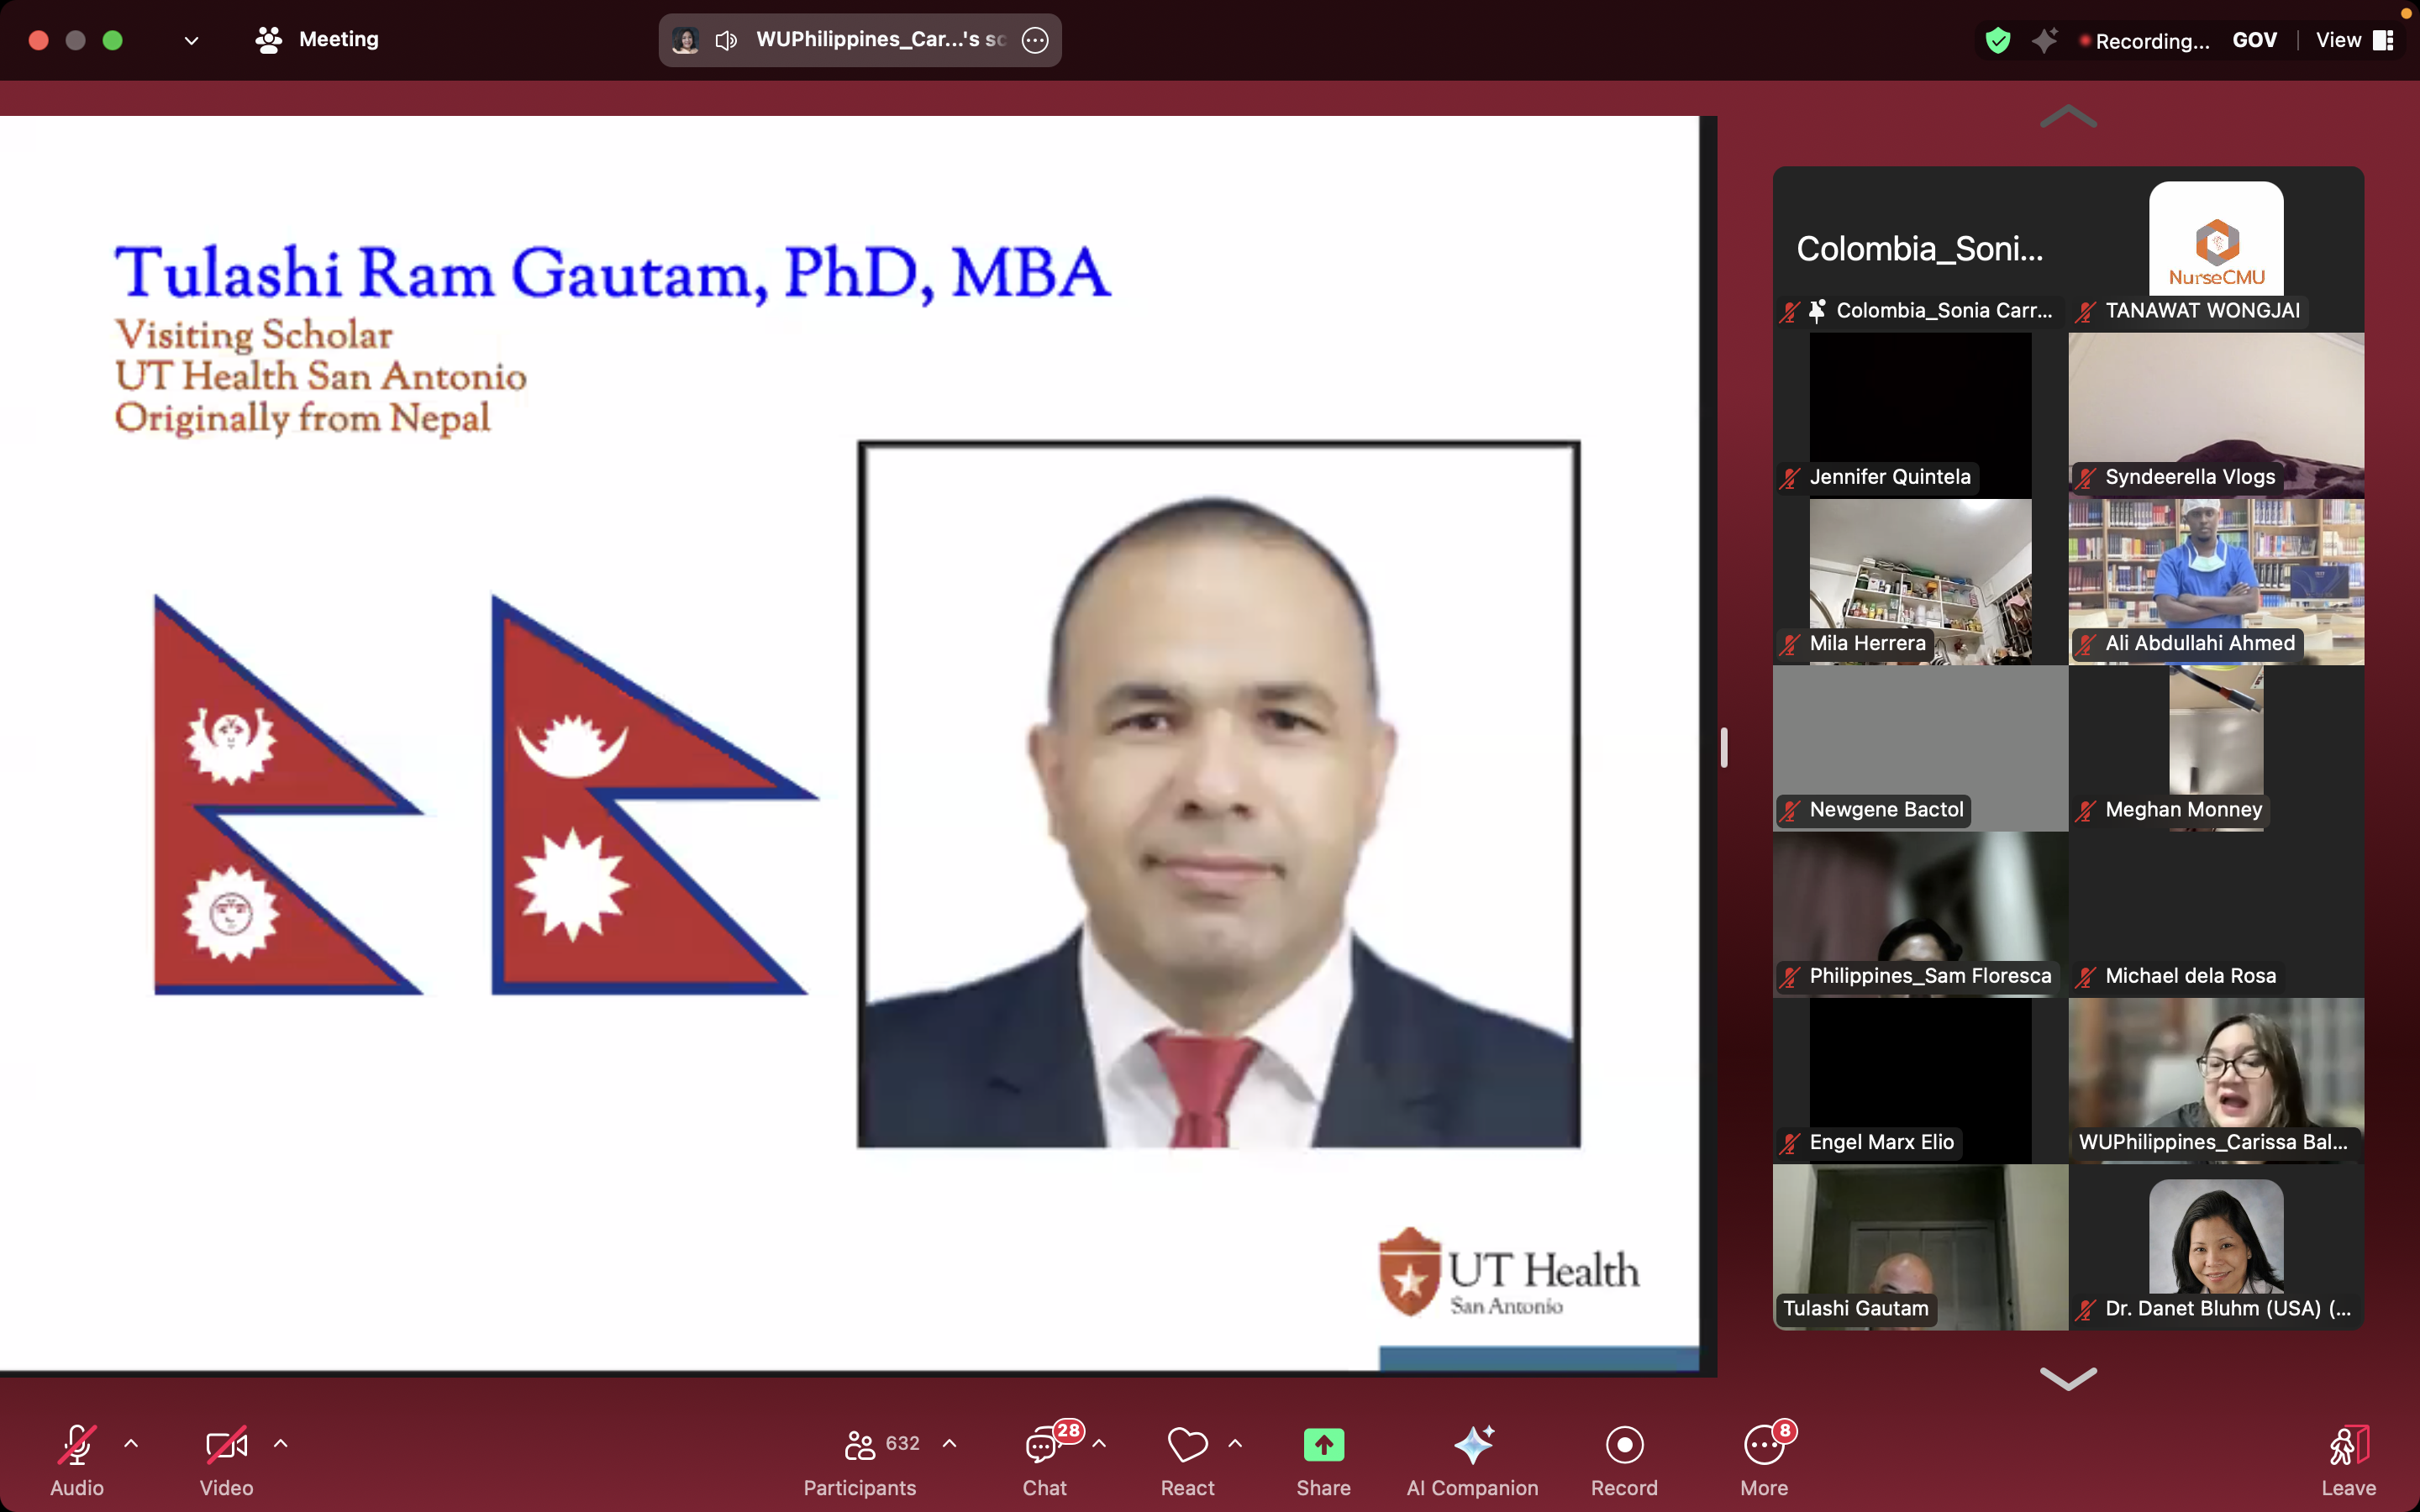Click muted mic icon beside Syndeerella Vlogs
Viewport: 2420px width, 1512px height.
coord(2086,478)
